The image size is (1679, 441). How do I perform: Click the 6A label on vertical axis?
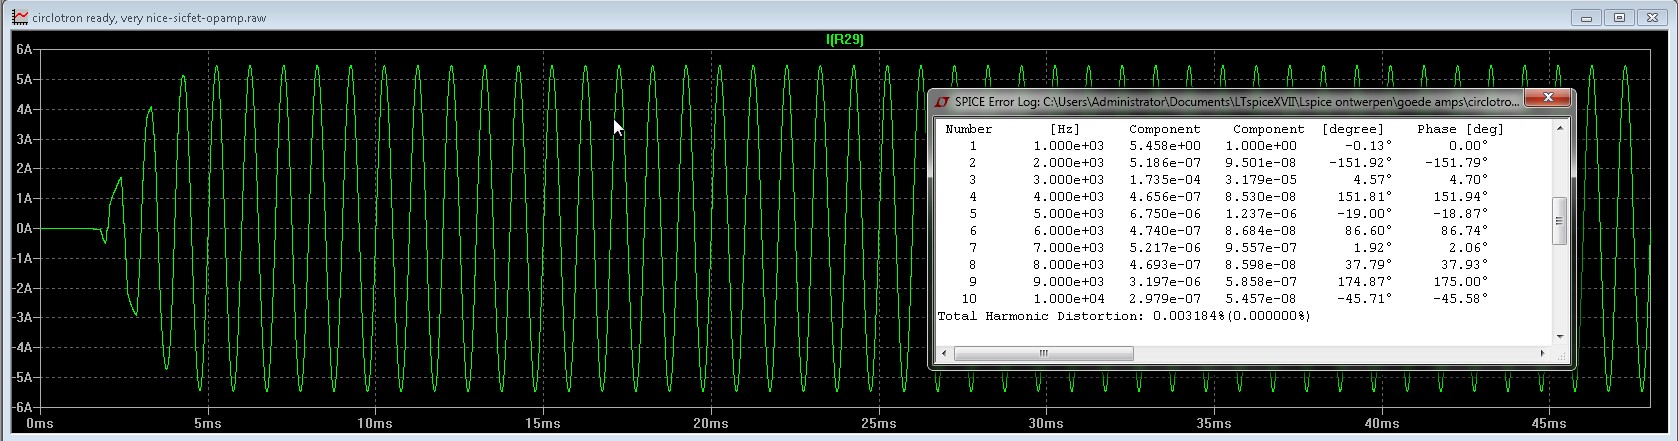pyautogui.click(x=24, y=49)
